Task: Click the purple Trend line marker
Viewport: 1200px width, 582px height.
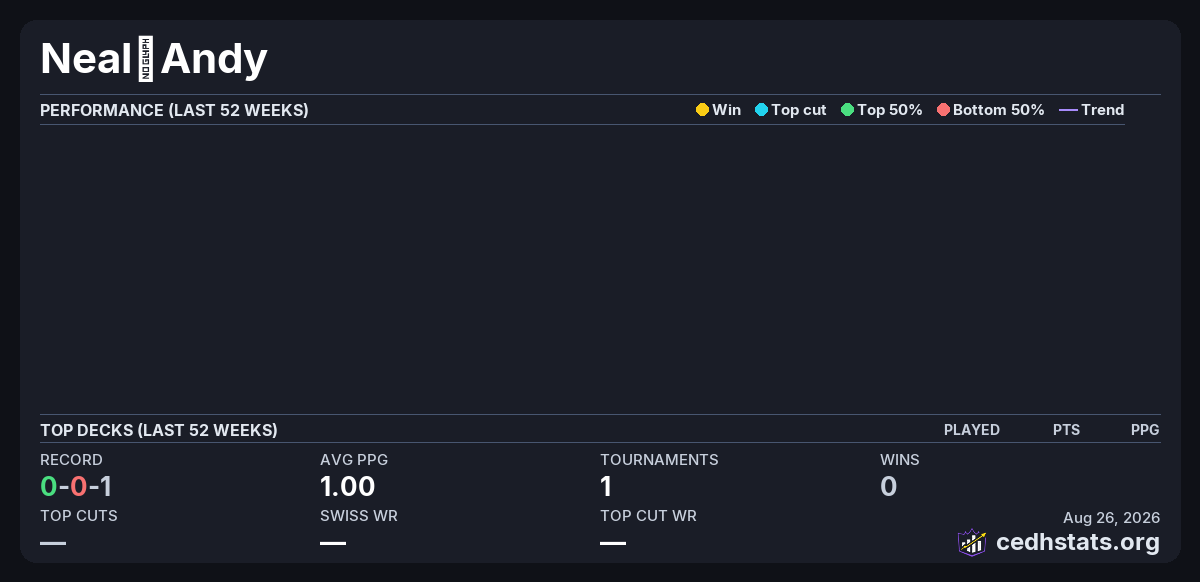Action: click(1068, 110)
